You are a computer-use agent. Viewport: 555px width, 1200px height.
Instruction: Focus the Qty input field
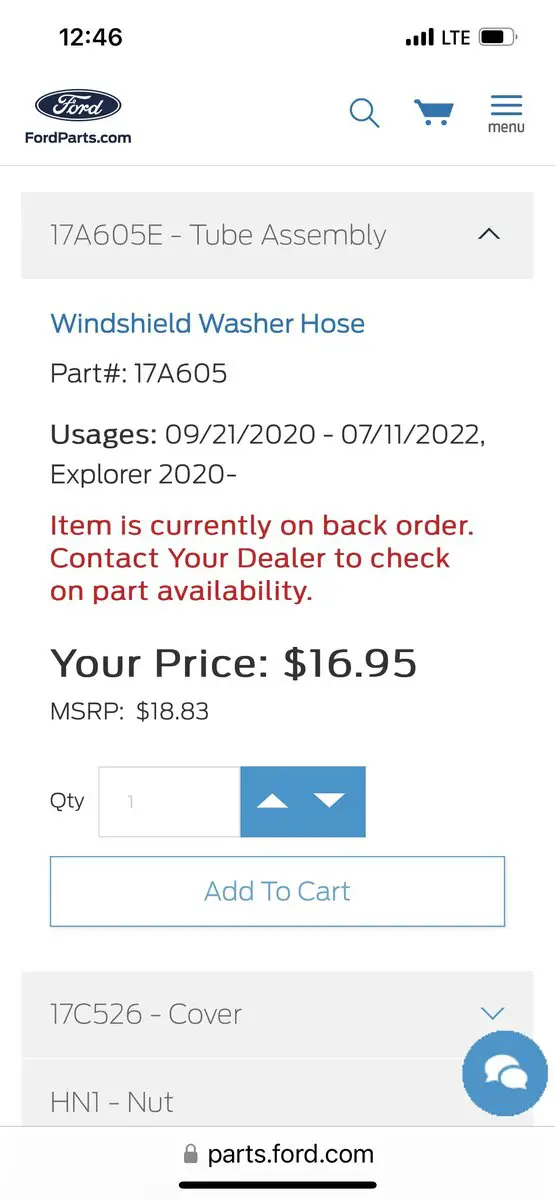(x=169, y=801)
